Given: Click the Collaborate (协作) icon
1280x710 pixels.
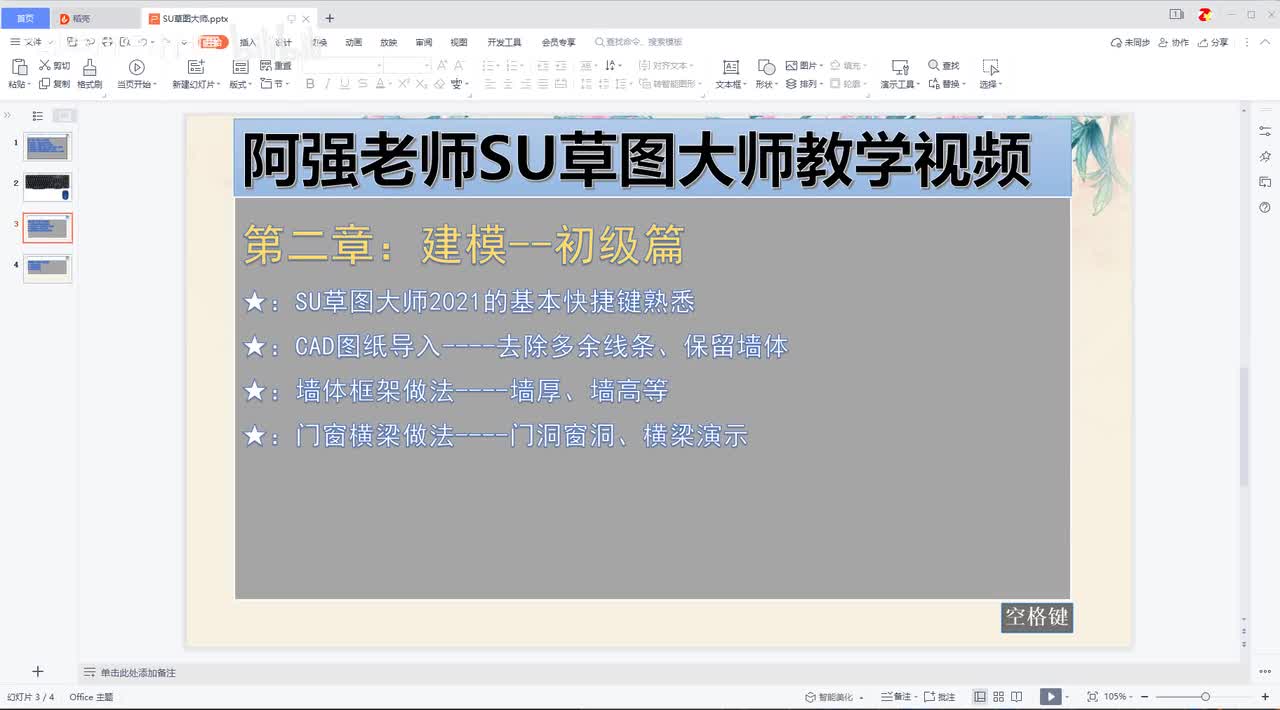Looking at the screenshot, I should pyautogui.click(x=1164, y=43).
